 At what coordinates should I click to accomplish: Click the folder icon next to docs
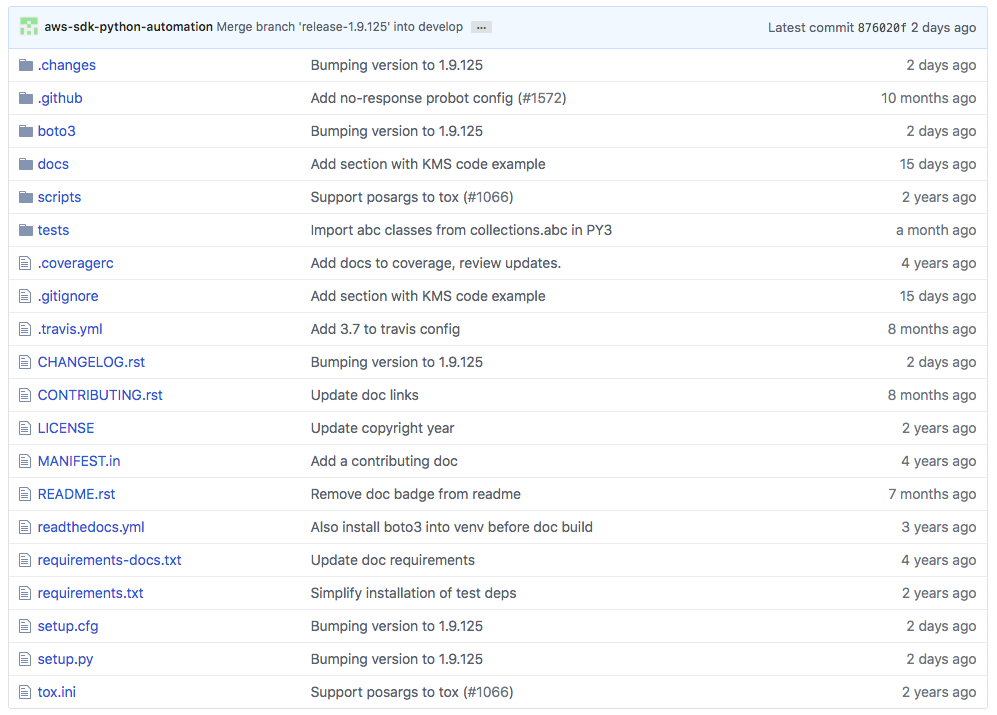pos(26,163)
